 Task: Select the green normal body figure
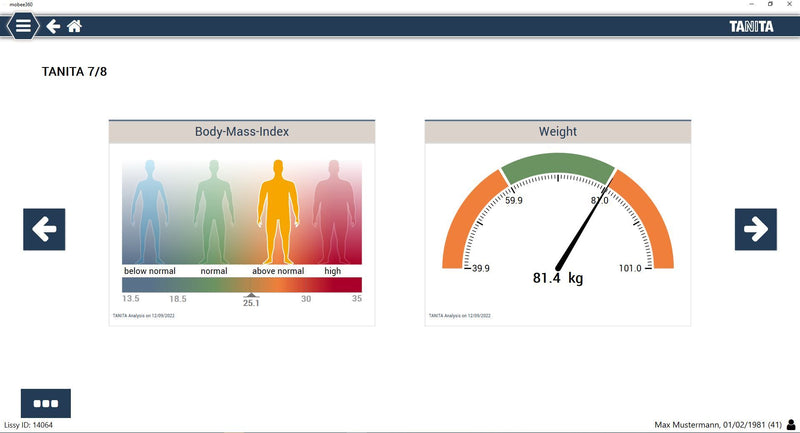(x=211, y=209)
